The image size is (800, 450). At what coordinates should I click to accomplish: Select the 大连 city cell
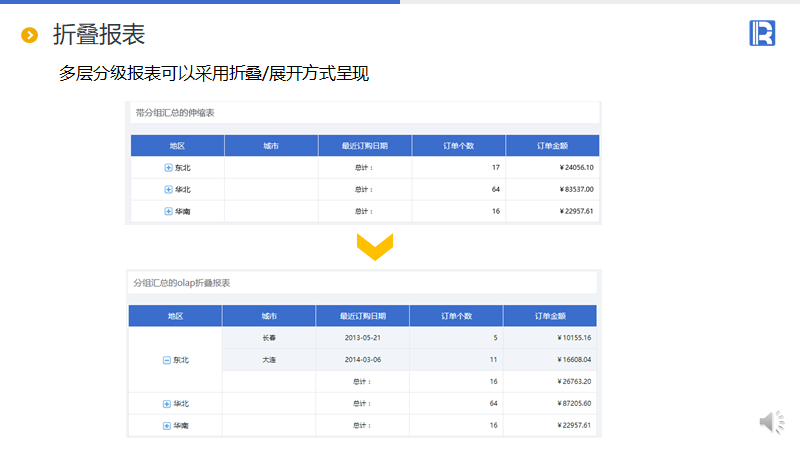(268, 360)
